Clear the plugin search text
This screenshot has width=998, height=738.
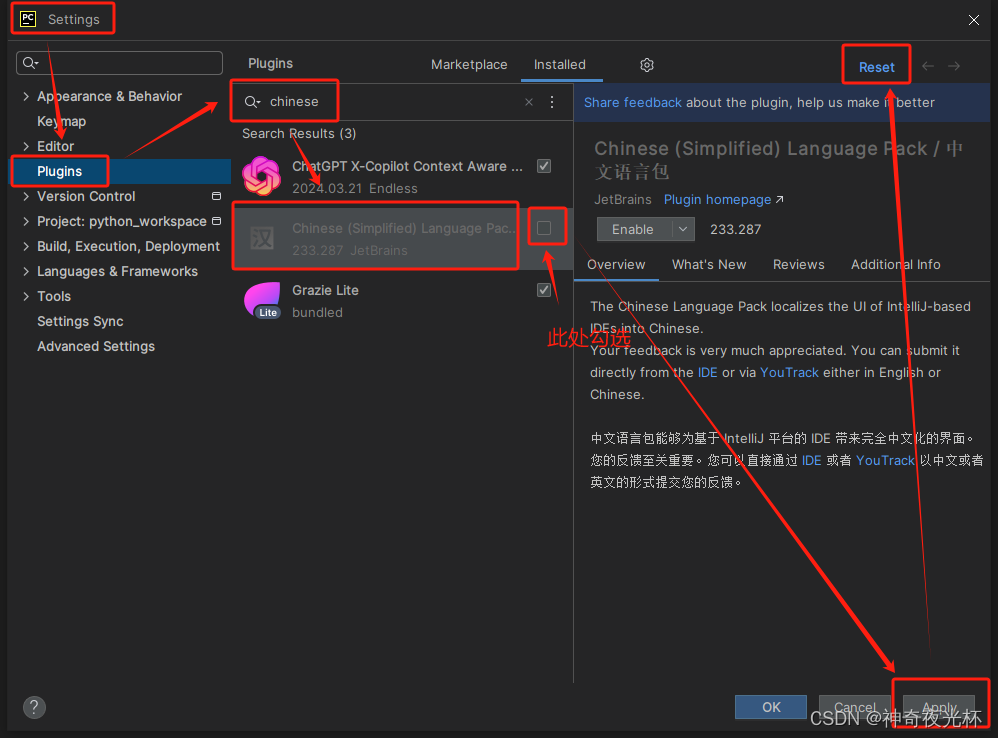(x=528, y=102)
